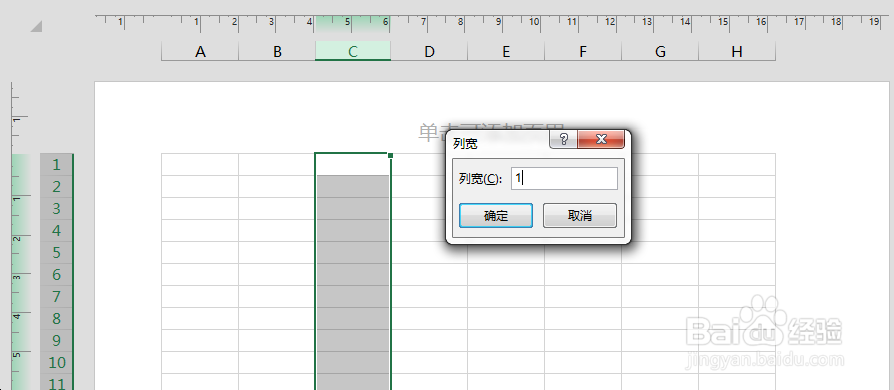This screenshot has height=390, width=894.
Task: Select row 8 header
Action: [x=56, y=318]
